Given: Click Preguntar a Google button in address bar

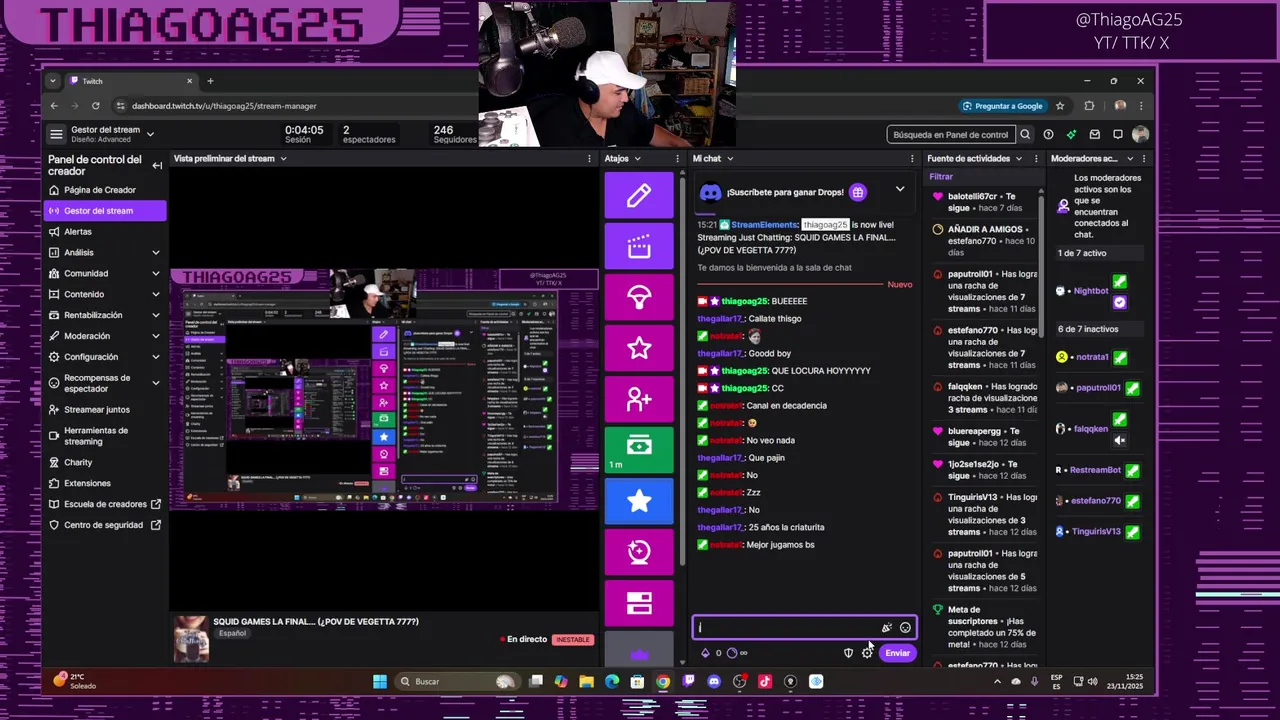Looking at the screenshot, I should [x=1003, y=106].
